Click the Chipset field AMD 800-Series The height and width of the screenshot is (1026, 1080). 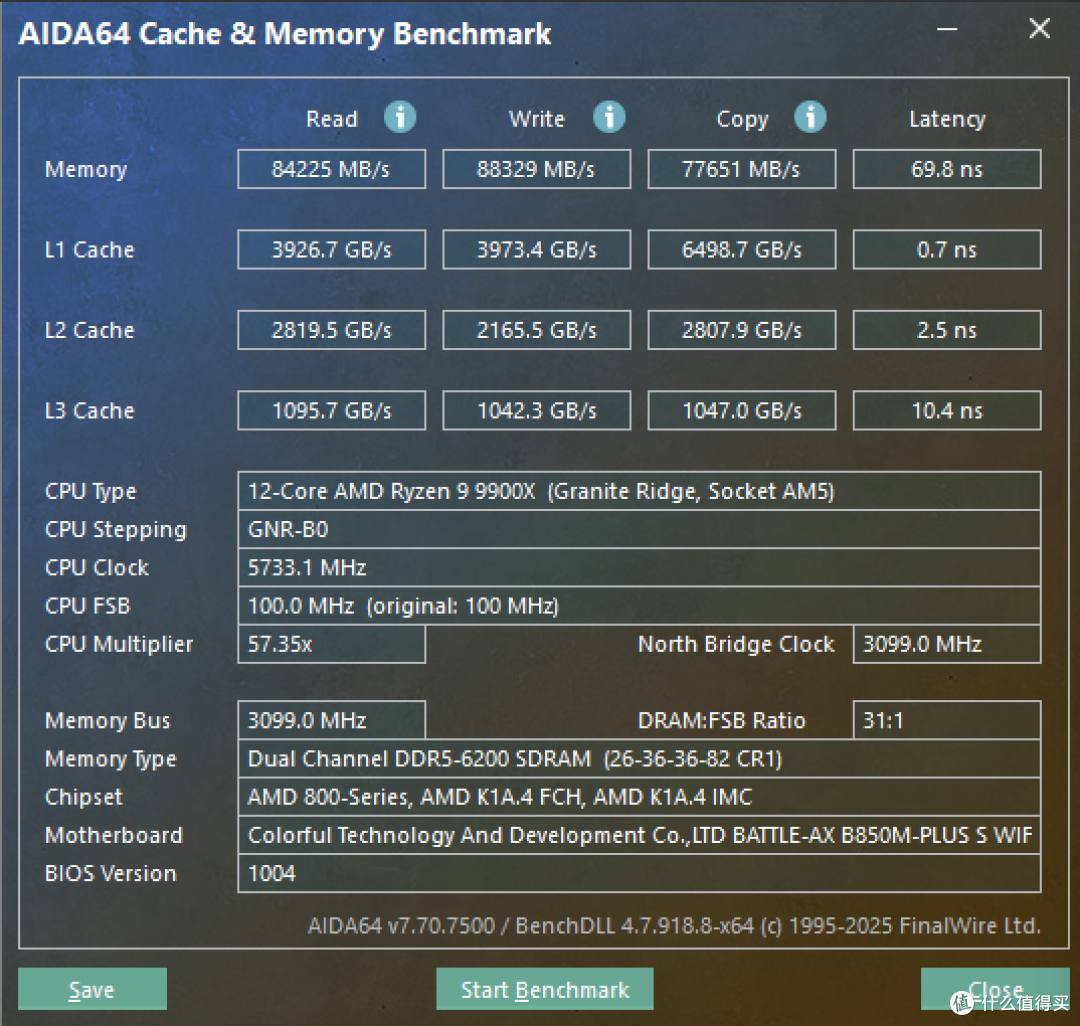639,797
